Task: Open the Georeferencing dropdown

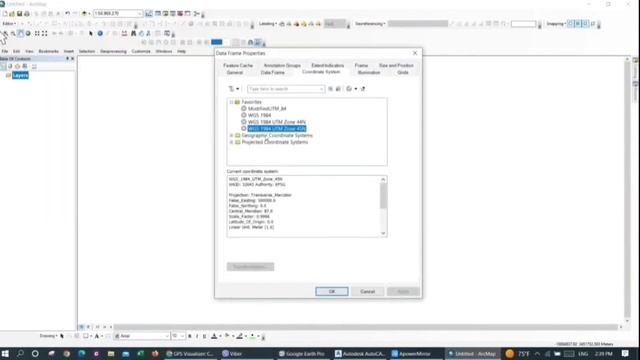Action: pos(370,24)
